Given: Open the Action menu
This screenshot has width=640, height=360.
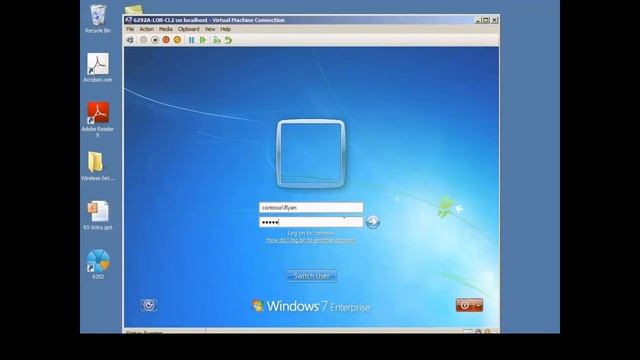Looking at the screenshot, I should pos(147,29).
